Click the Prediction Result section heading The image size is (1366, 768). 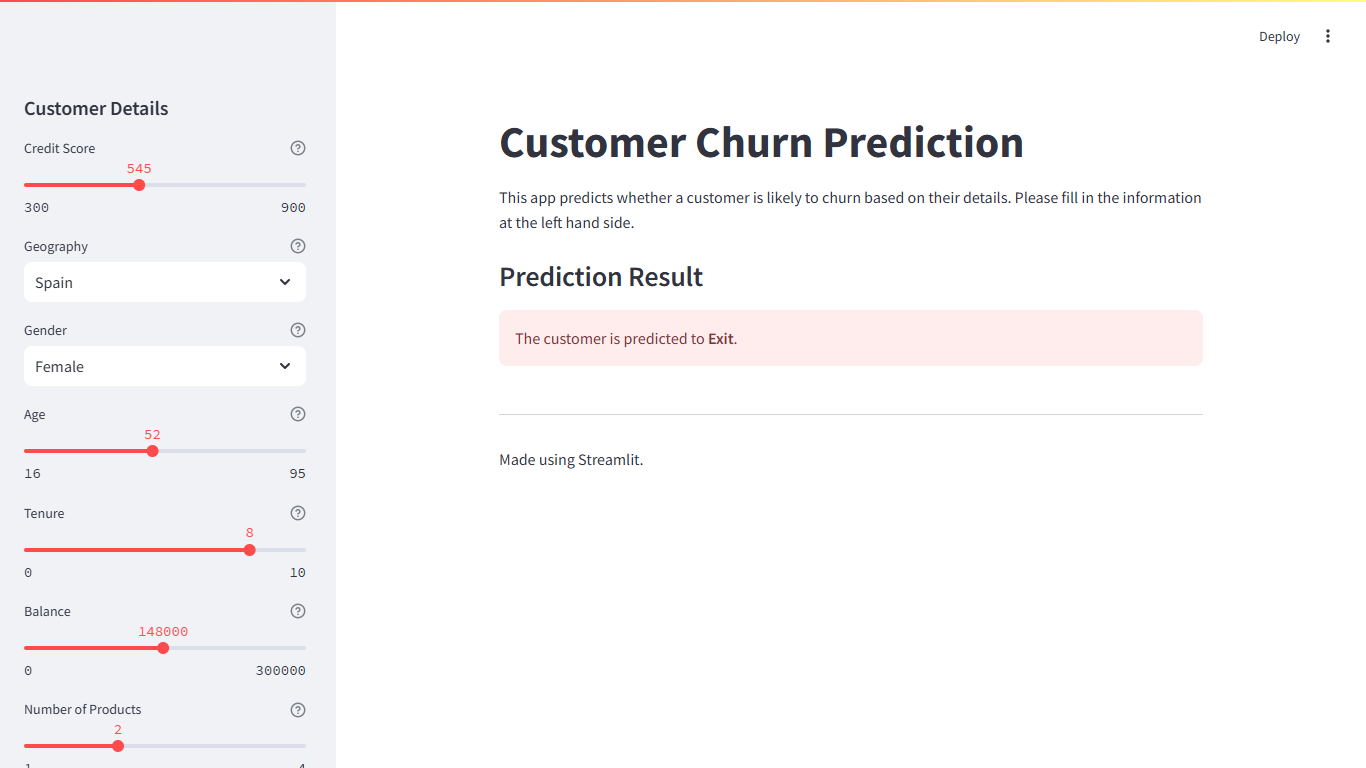coord(601,277)
